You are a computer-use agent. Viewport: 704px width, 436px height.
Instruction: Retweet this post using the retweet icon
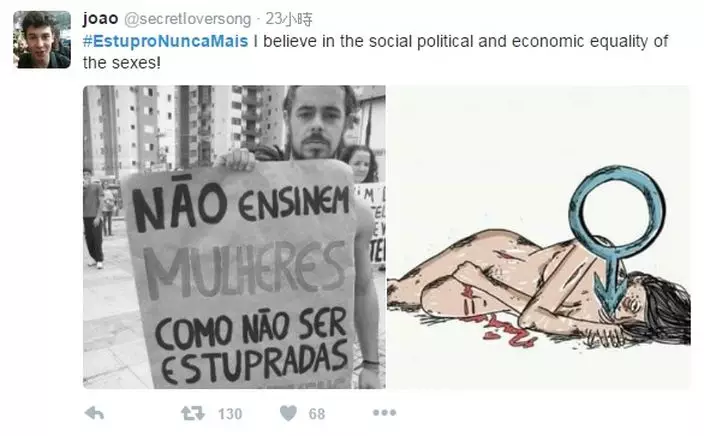pyautogui.click(x=193, y=413)
